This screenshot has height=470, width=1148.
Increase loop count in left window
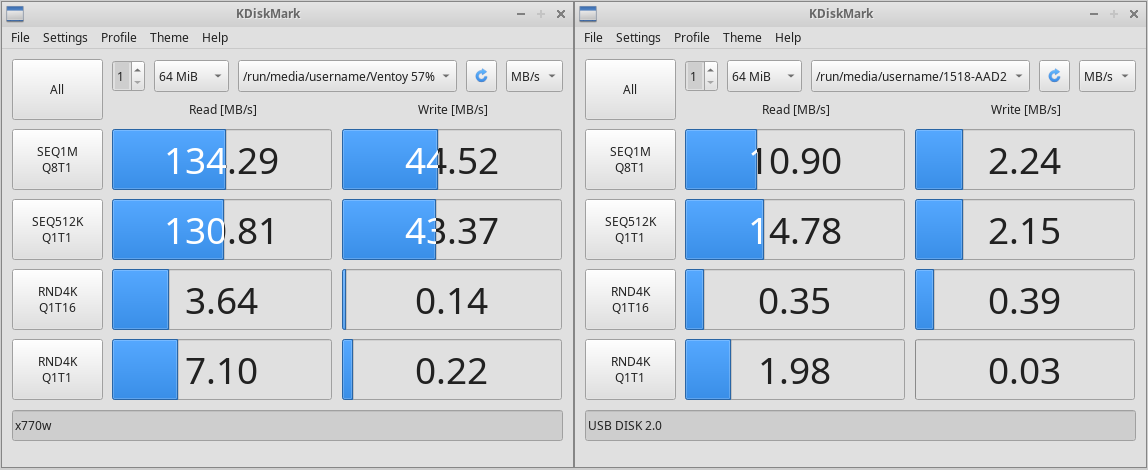pyautogui.click(x=138, y=70)
